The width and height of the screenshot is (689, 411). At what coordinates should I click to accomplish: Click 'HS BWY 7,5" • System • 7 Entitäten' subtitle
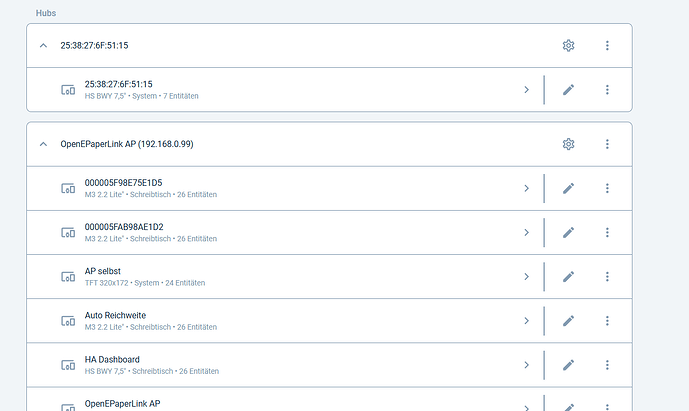coord(141,96)
